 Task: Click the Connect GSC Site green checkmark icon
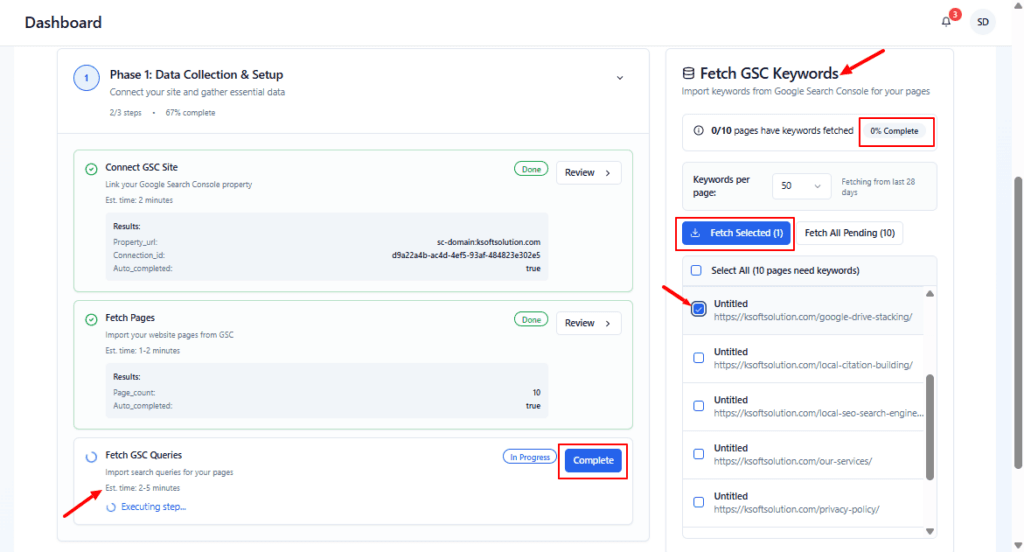click(92, 169)
